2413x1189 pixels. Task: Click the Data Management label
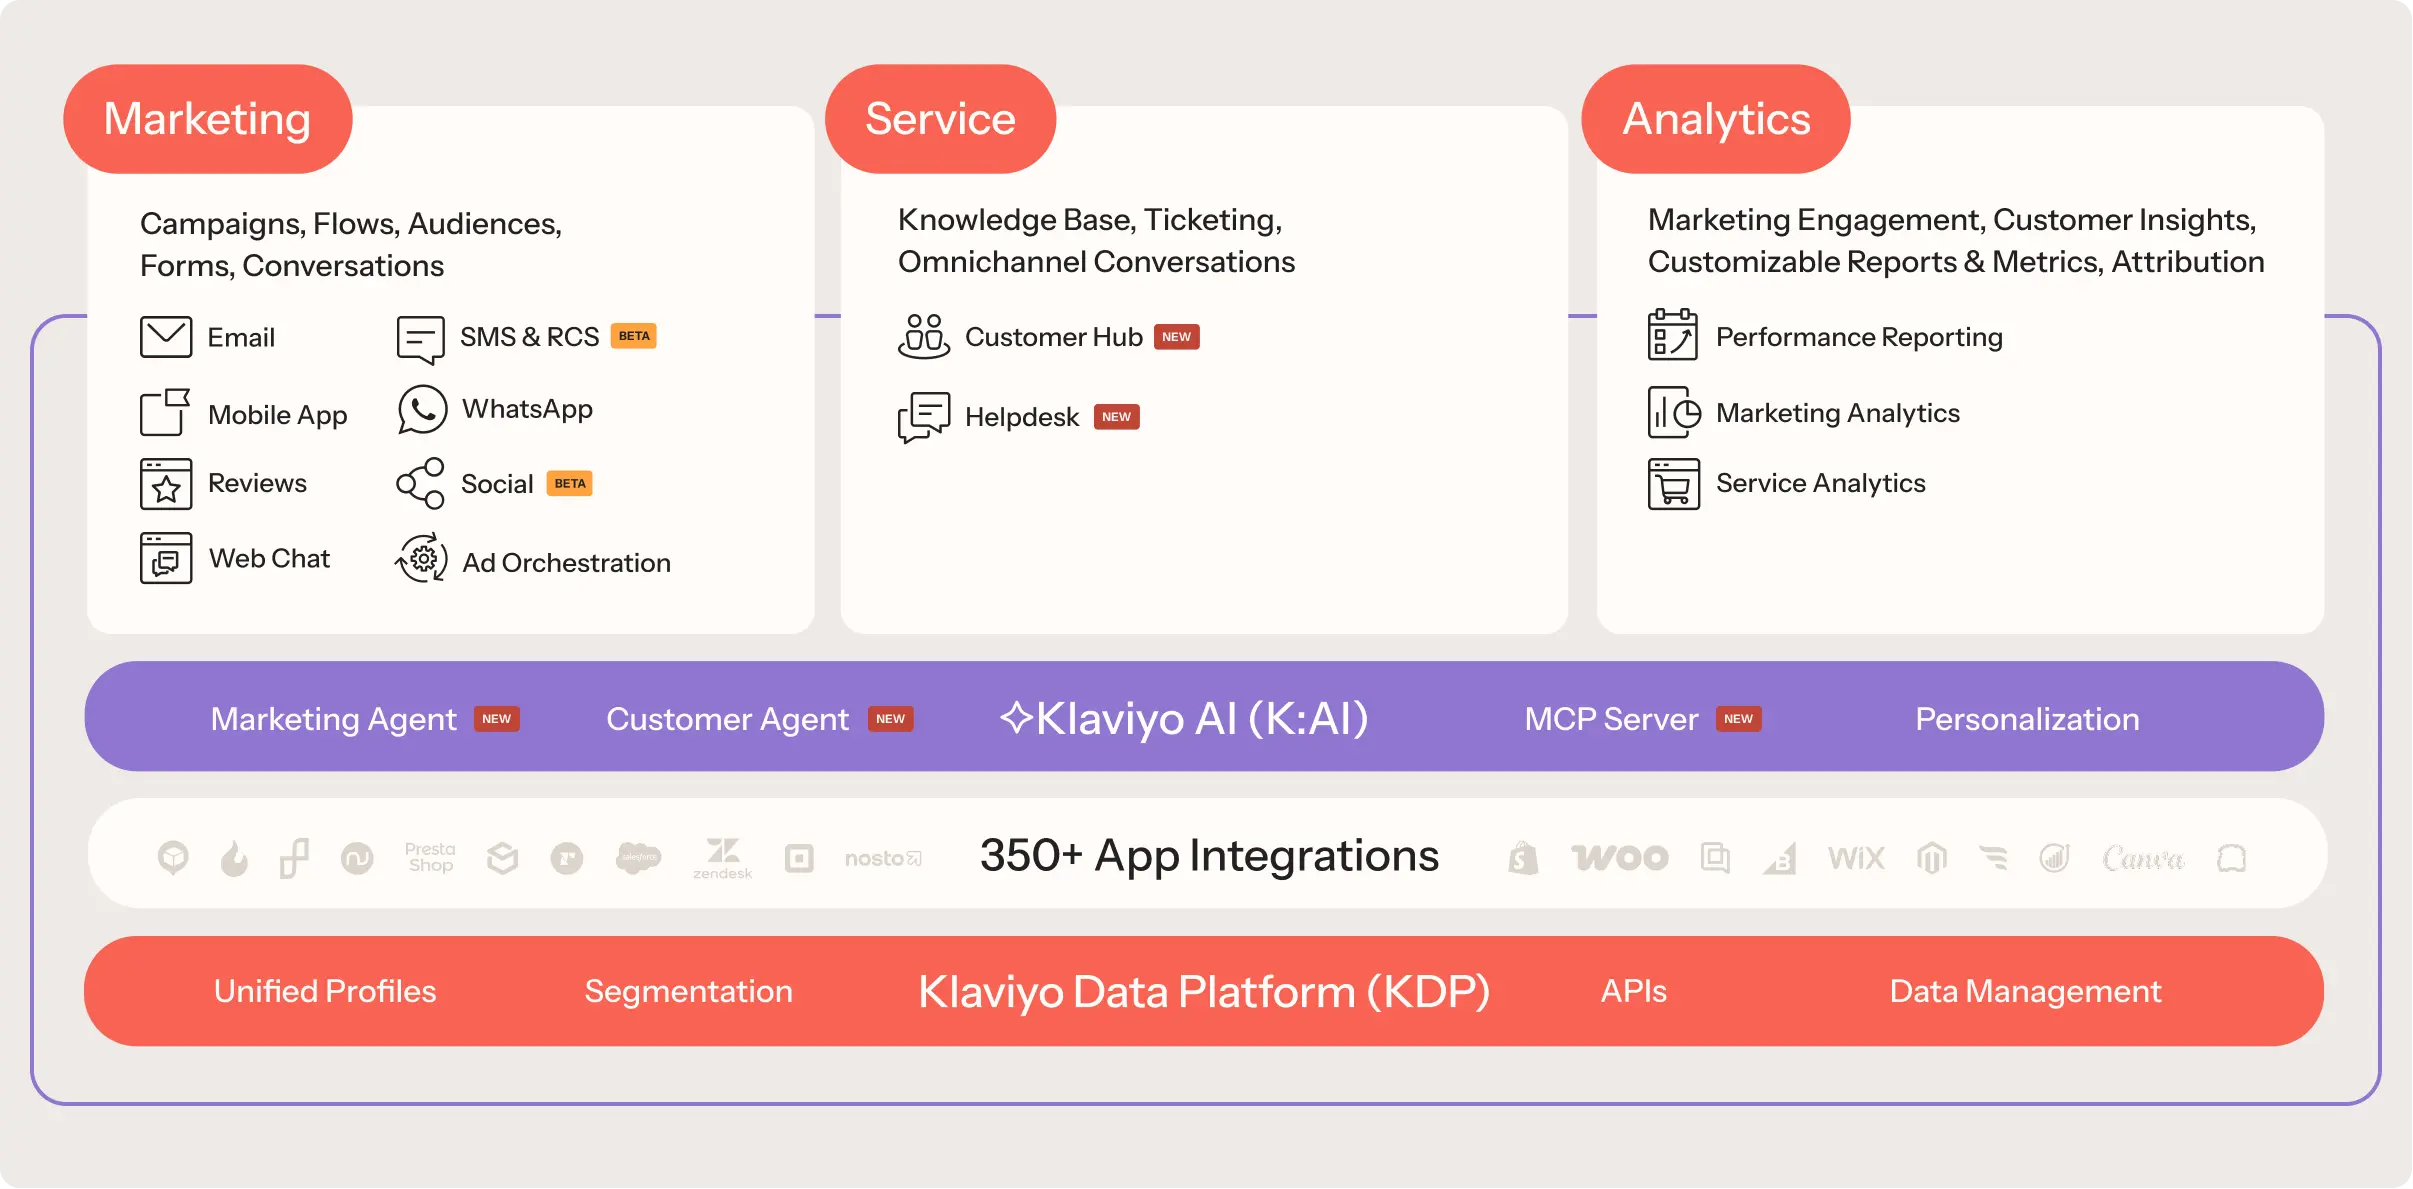tap(2025, 991)
